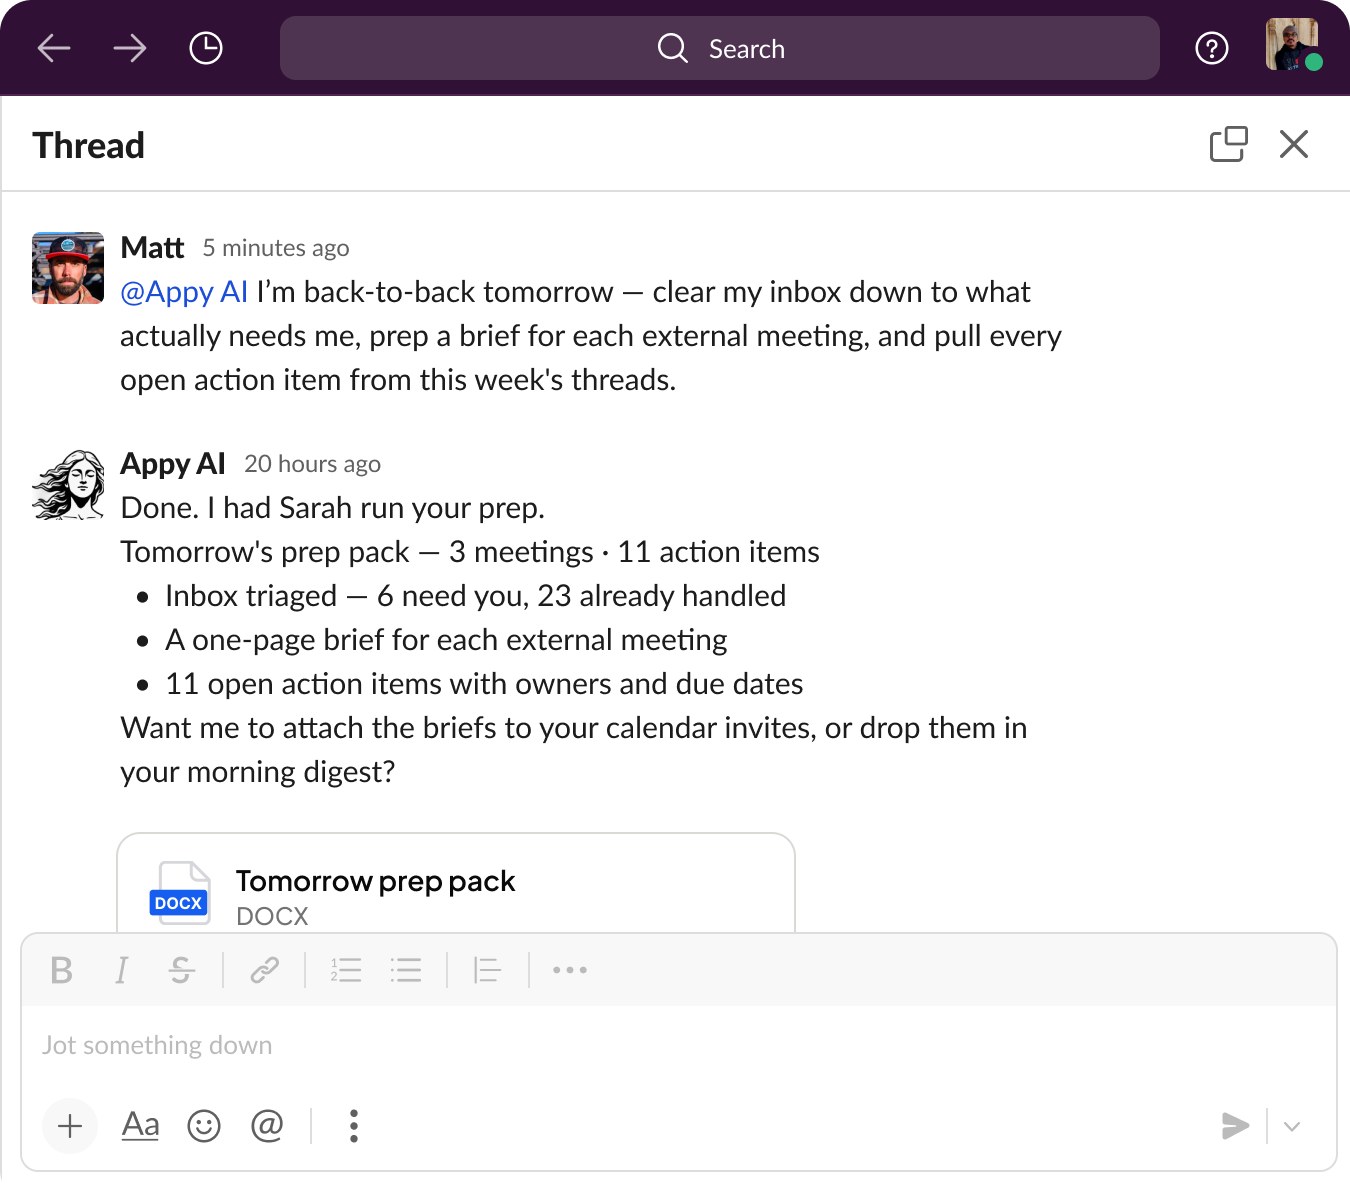
Task: Expand the send options chevron
Action: coord(1292,1126)
